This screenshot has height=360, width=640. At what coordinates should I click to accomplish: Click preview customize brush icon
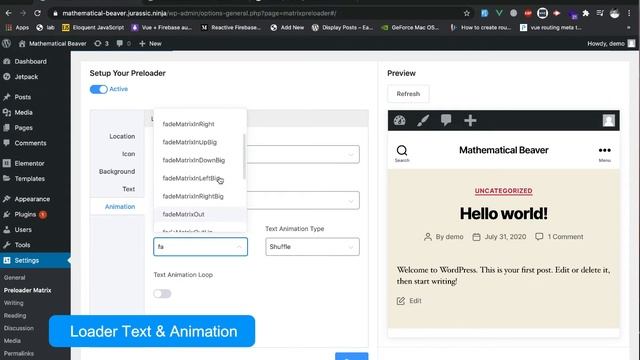pyautogui.click(x=423, y=120)
